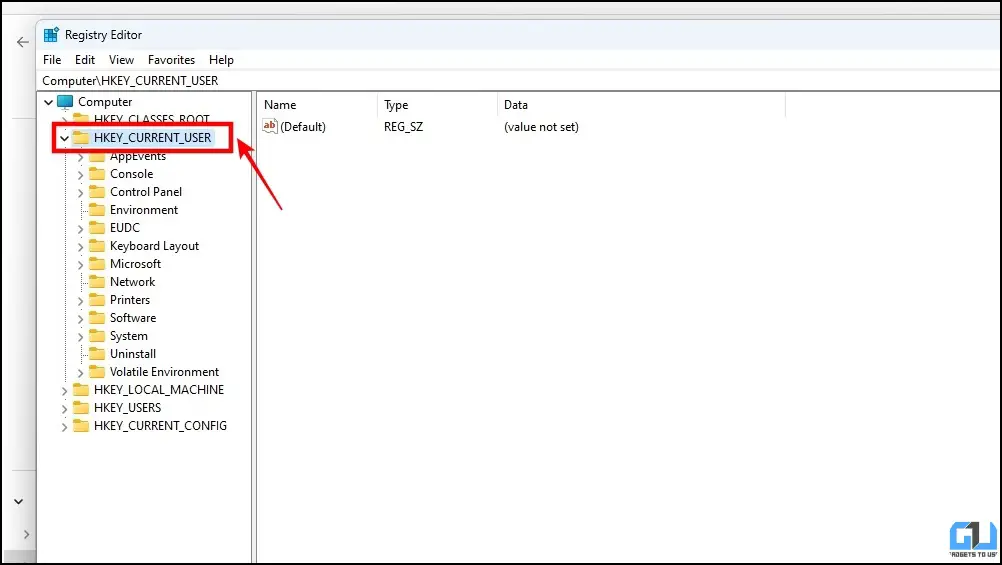Expand the System key
This screenshot has width=1002, height=565.
coord(81,336)
